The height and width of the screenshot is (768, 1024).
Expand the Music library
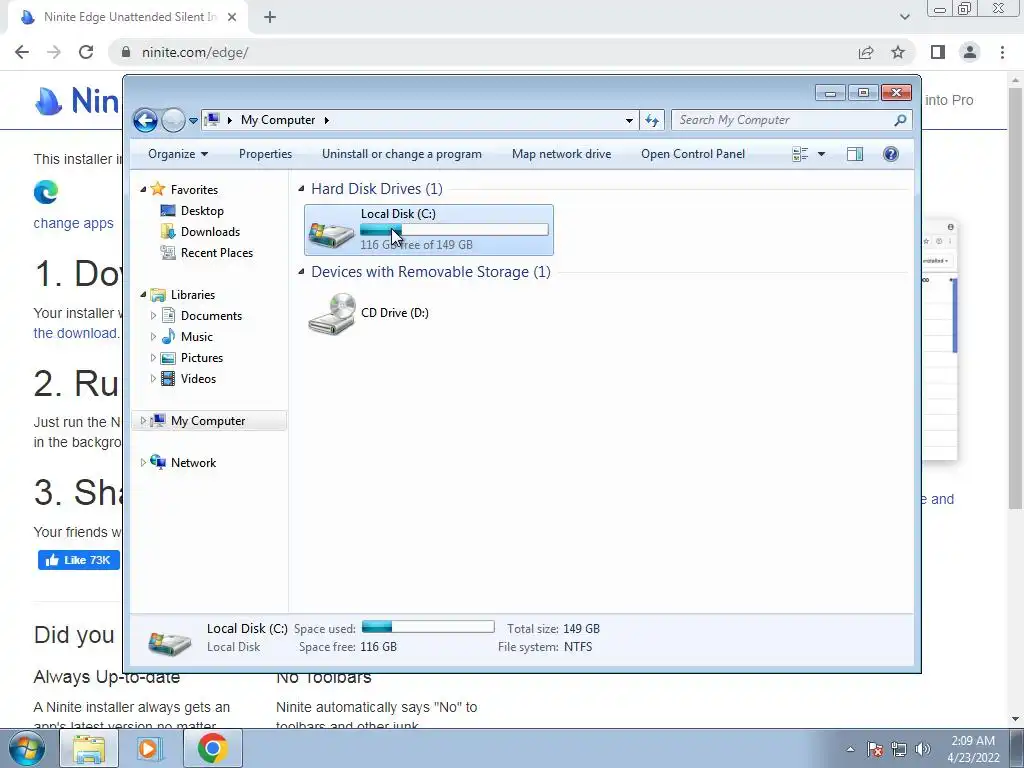pyautogui.click(x=153, y=337)
